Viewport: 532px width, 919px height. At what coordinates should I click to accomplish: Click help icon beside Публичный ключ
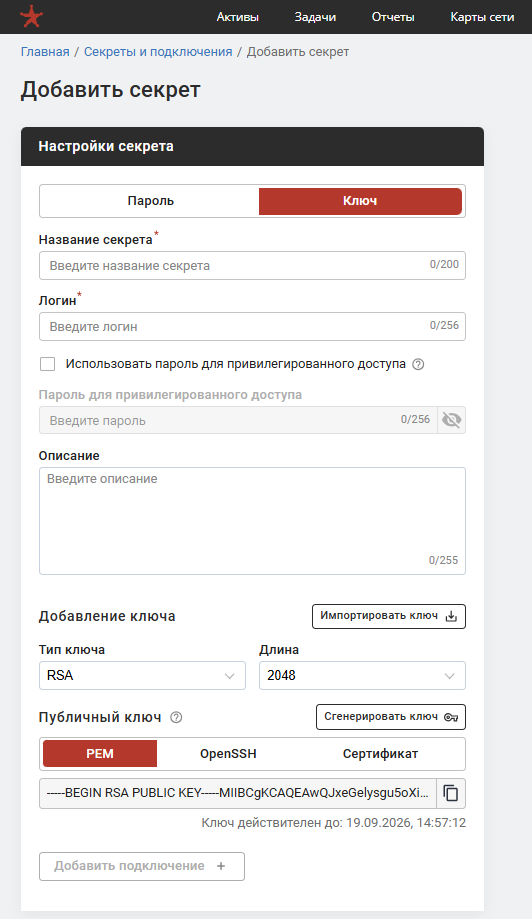pos(176,717)
